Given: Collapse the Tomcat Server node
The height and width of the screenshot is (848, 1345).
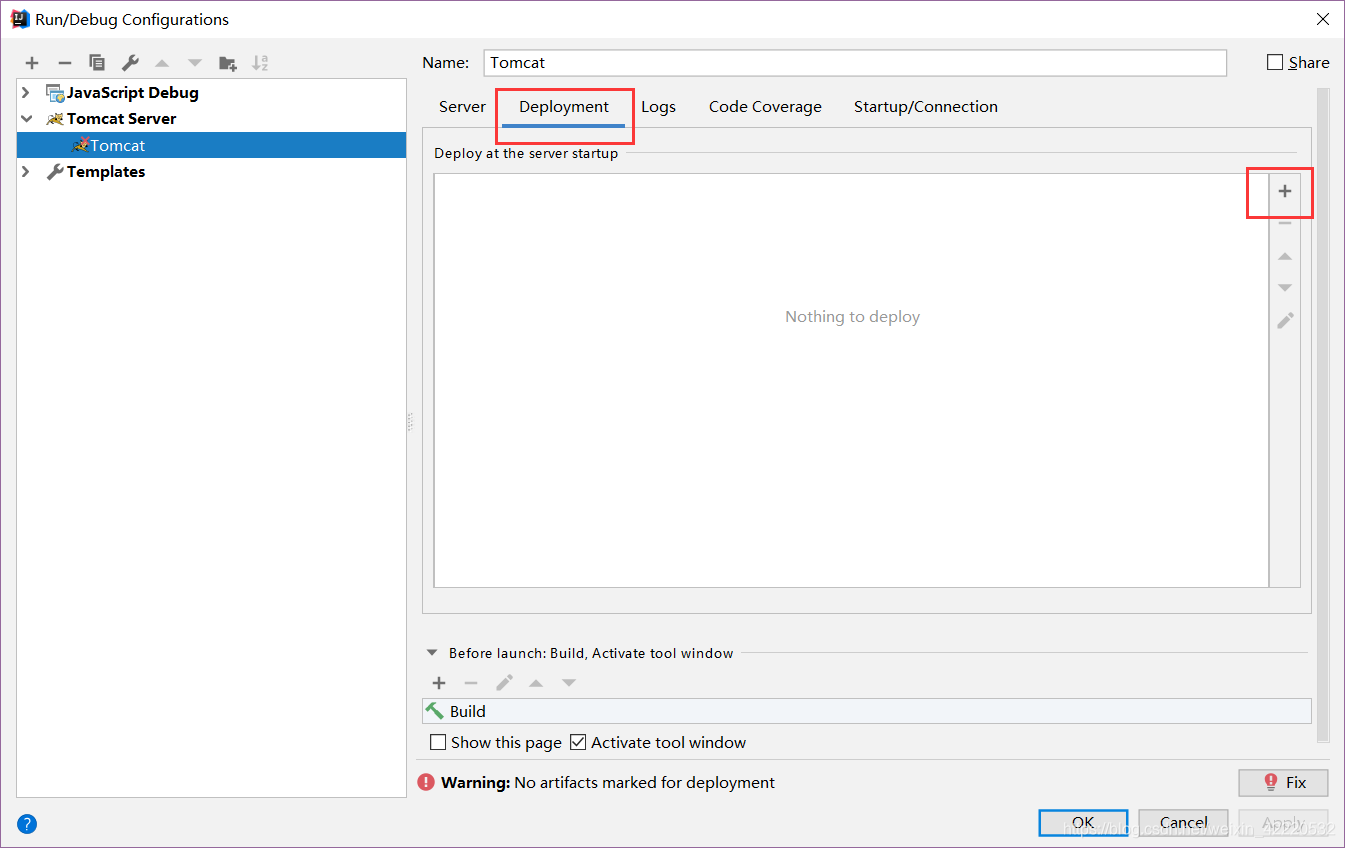Looking at the screenshot, I should tap(26, 119).
